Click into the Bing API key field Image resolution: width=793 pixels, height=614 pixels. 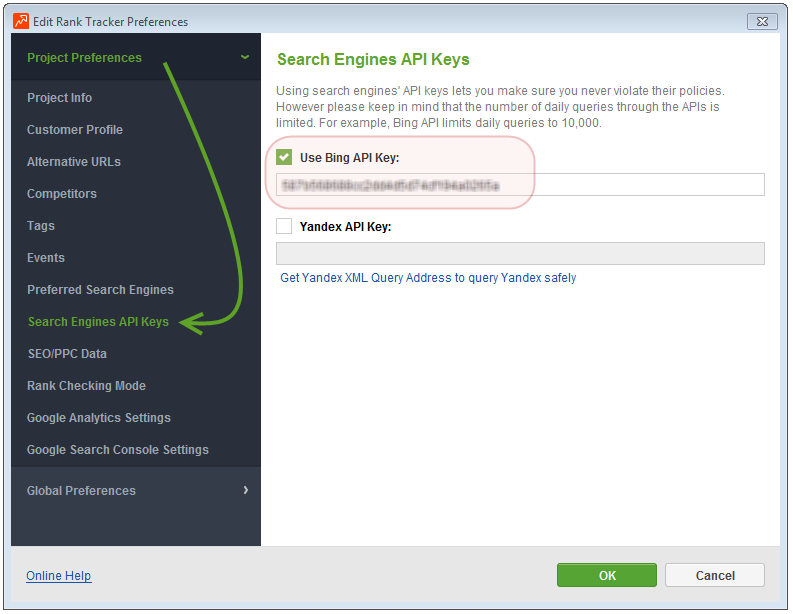(520, 185)
